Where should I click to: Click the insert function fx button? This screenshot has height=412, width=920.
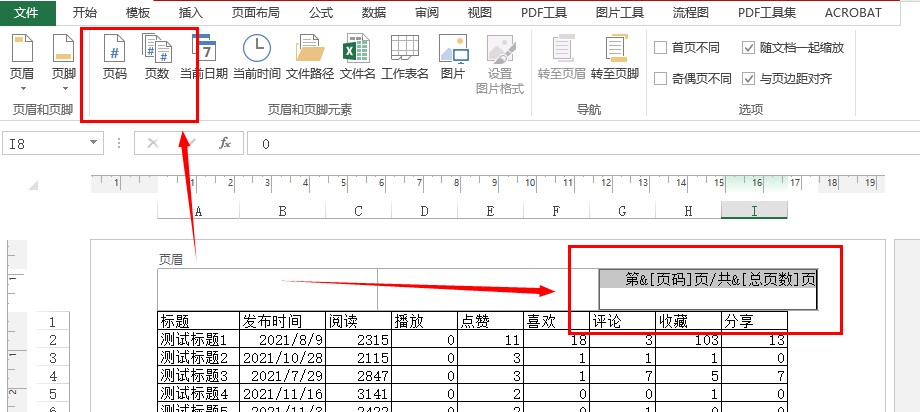pos(225,143)
